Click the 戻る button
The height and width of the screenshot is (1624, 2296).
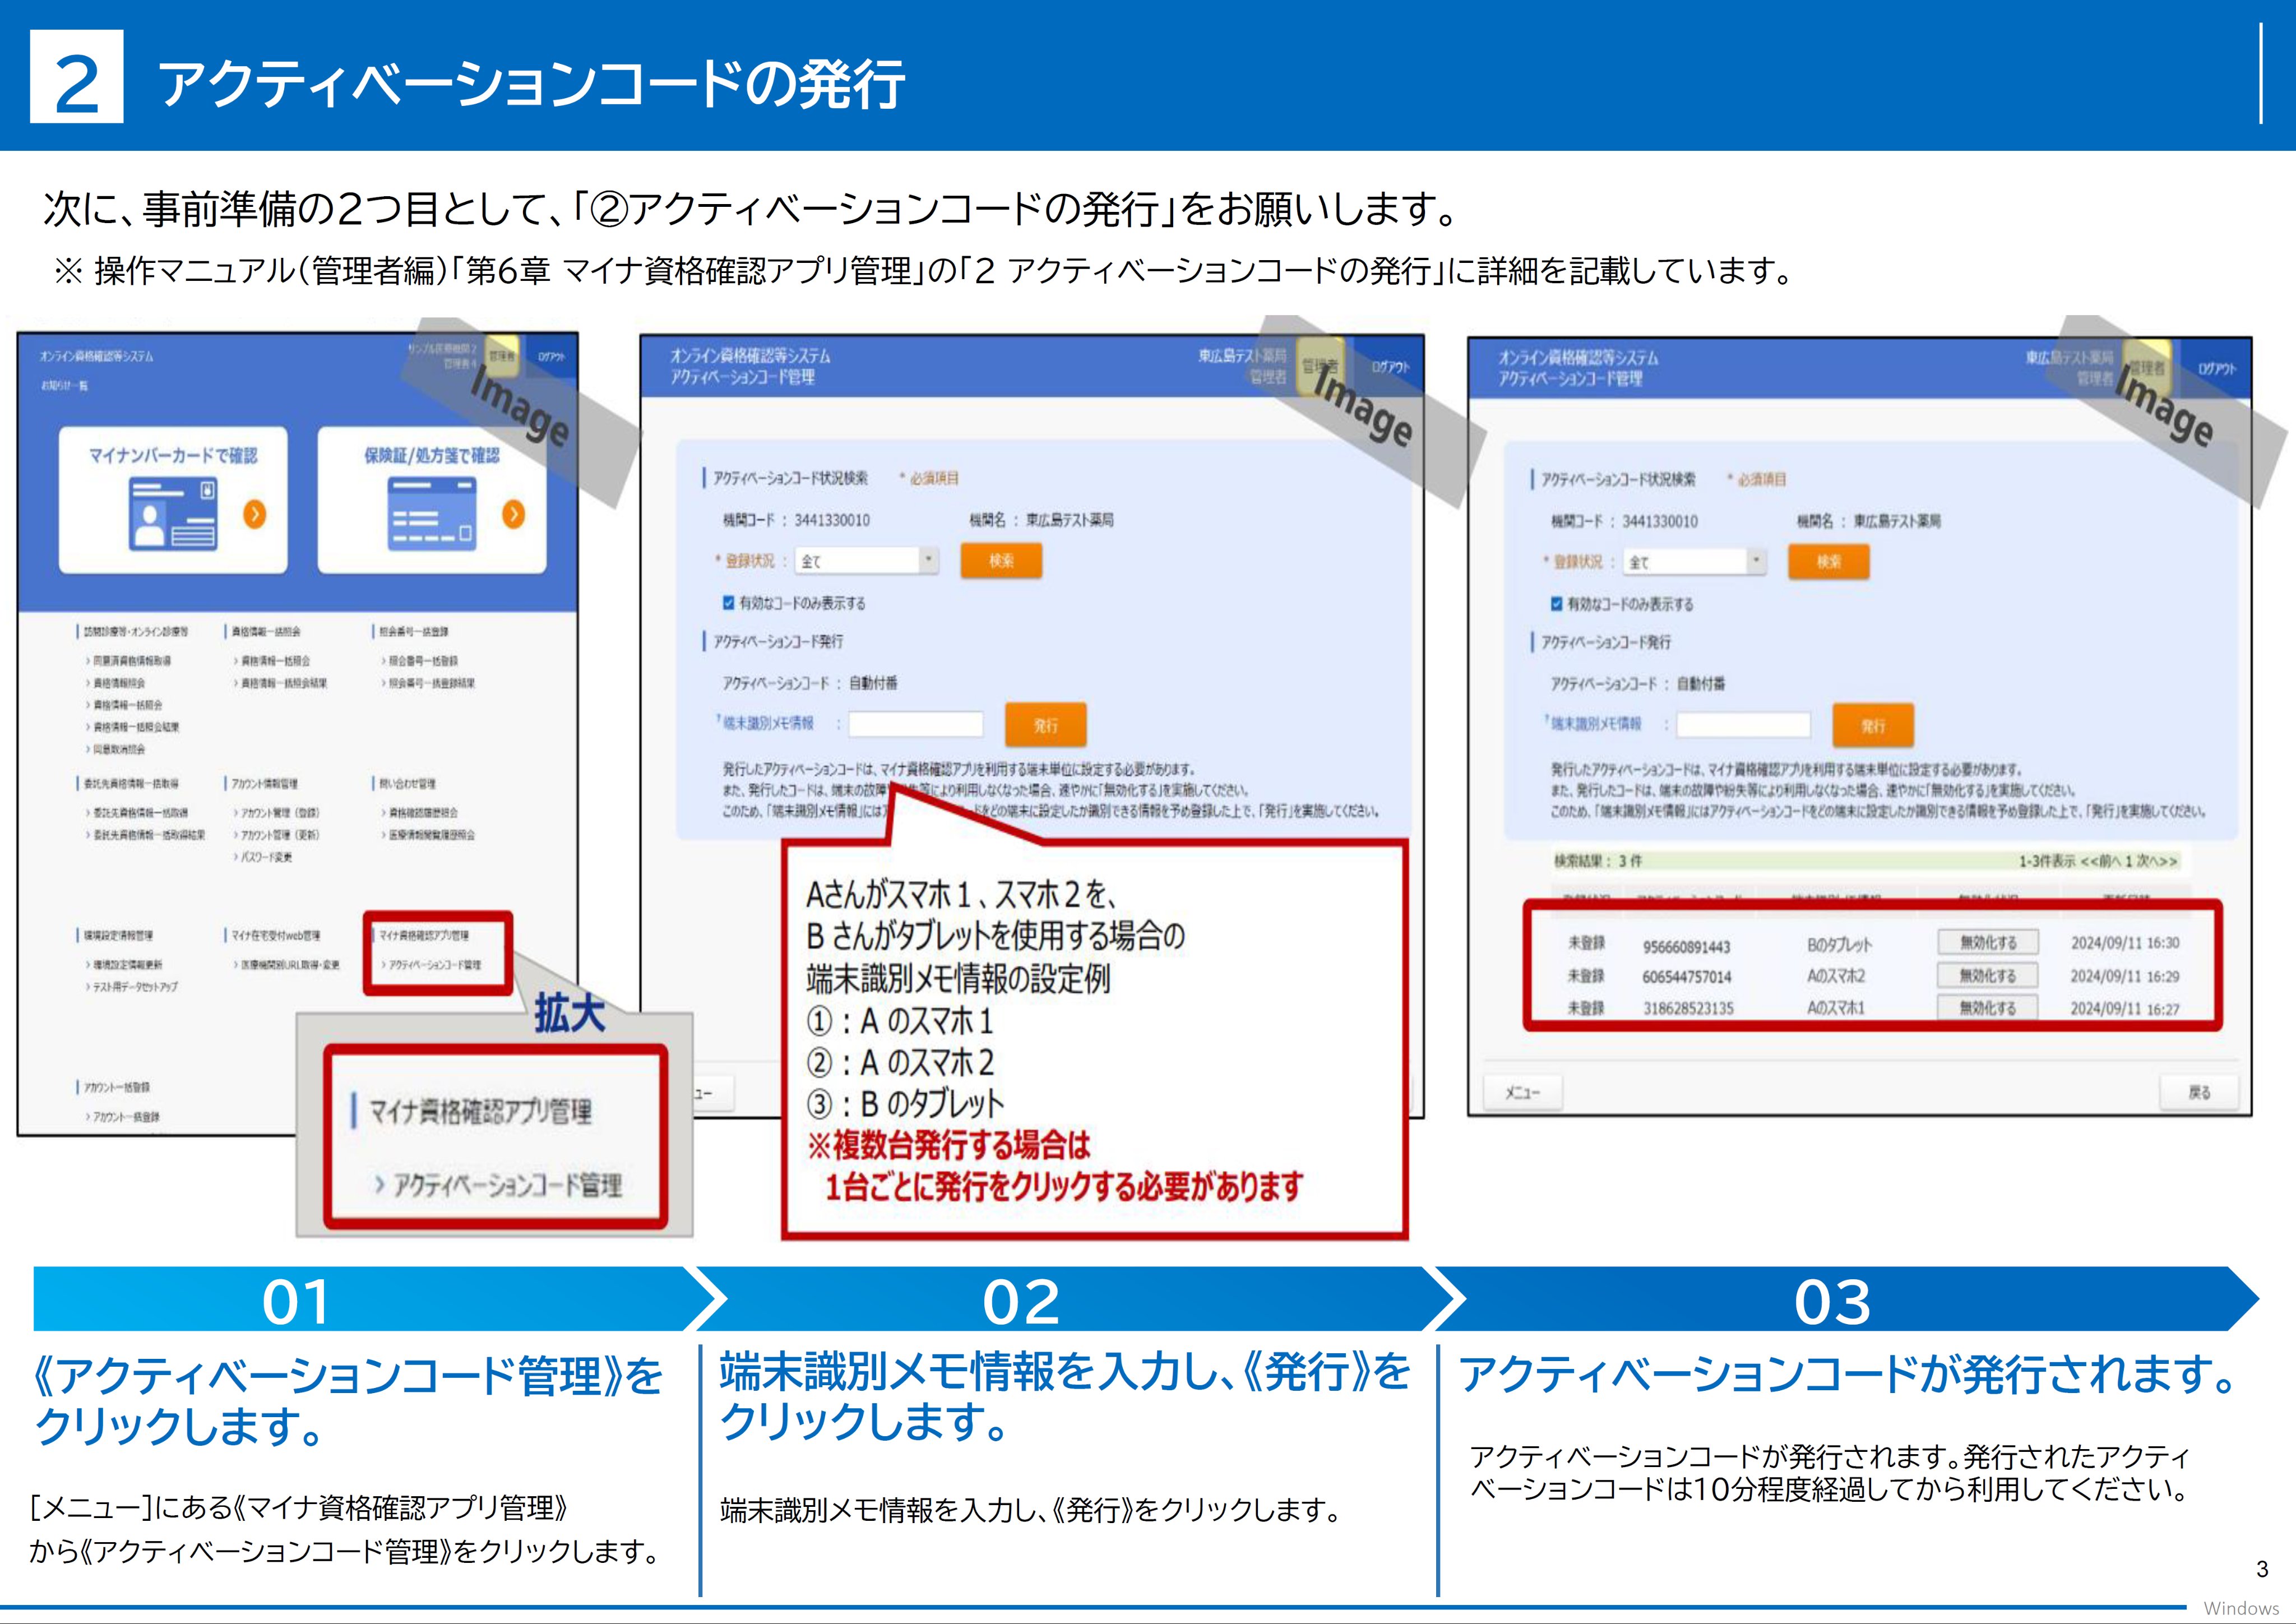click(x=2200, y=1093)
